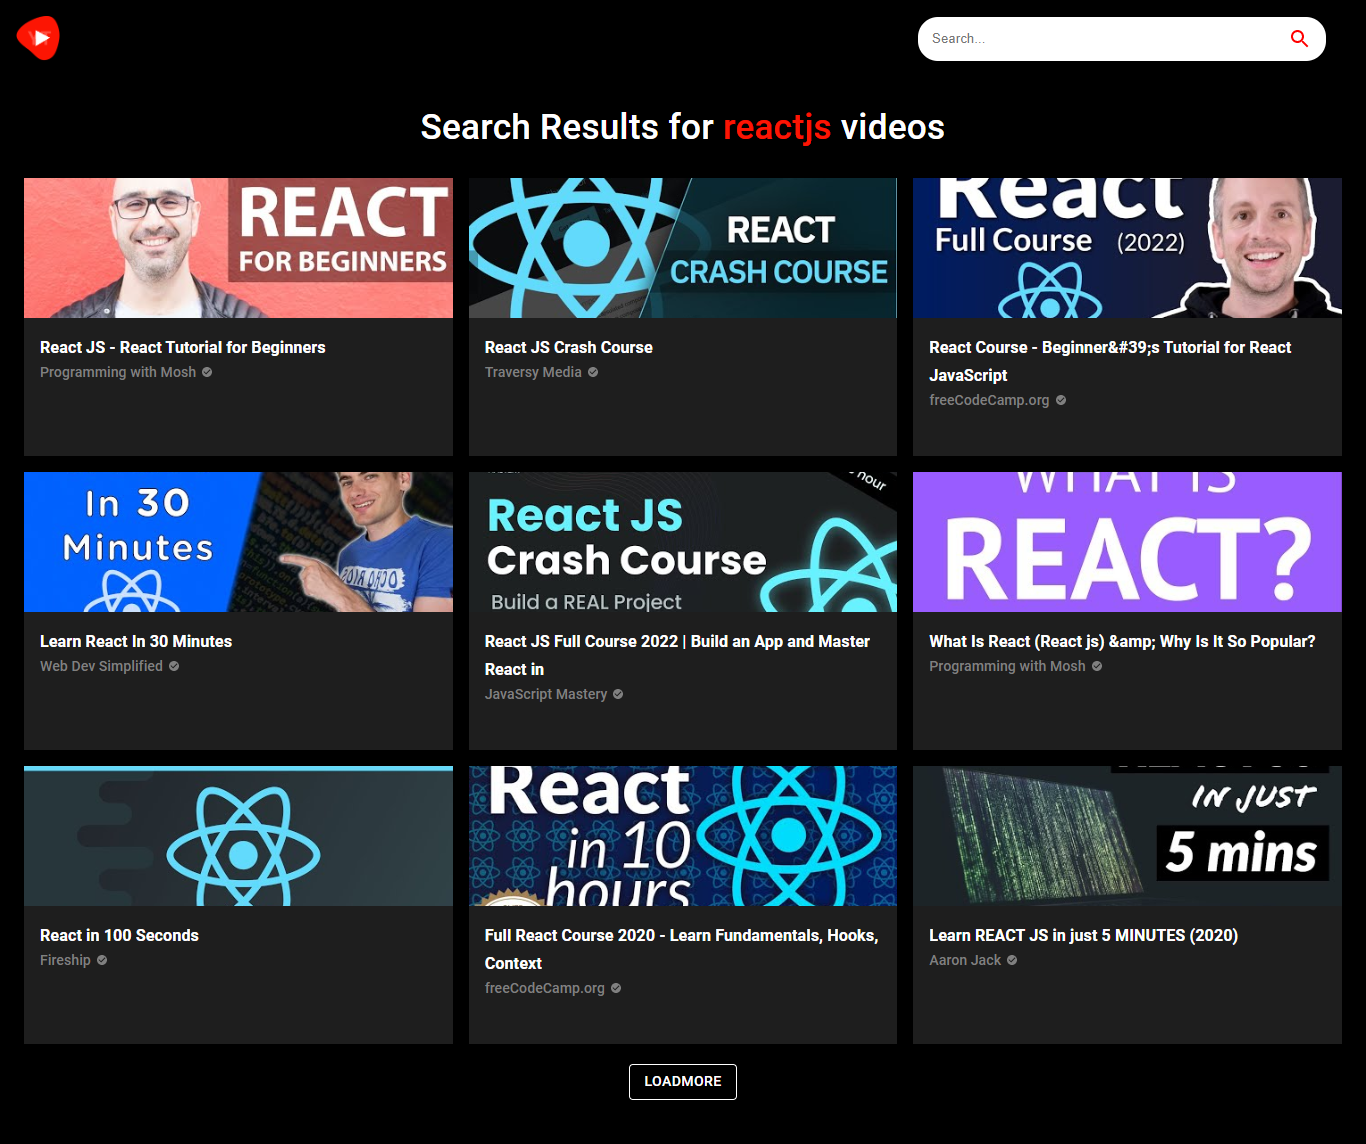The height and width of the screenshot is (1144, 1366).
Task: Click the verified badge next to Aaron Jack
Action: pos(1011,959)
